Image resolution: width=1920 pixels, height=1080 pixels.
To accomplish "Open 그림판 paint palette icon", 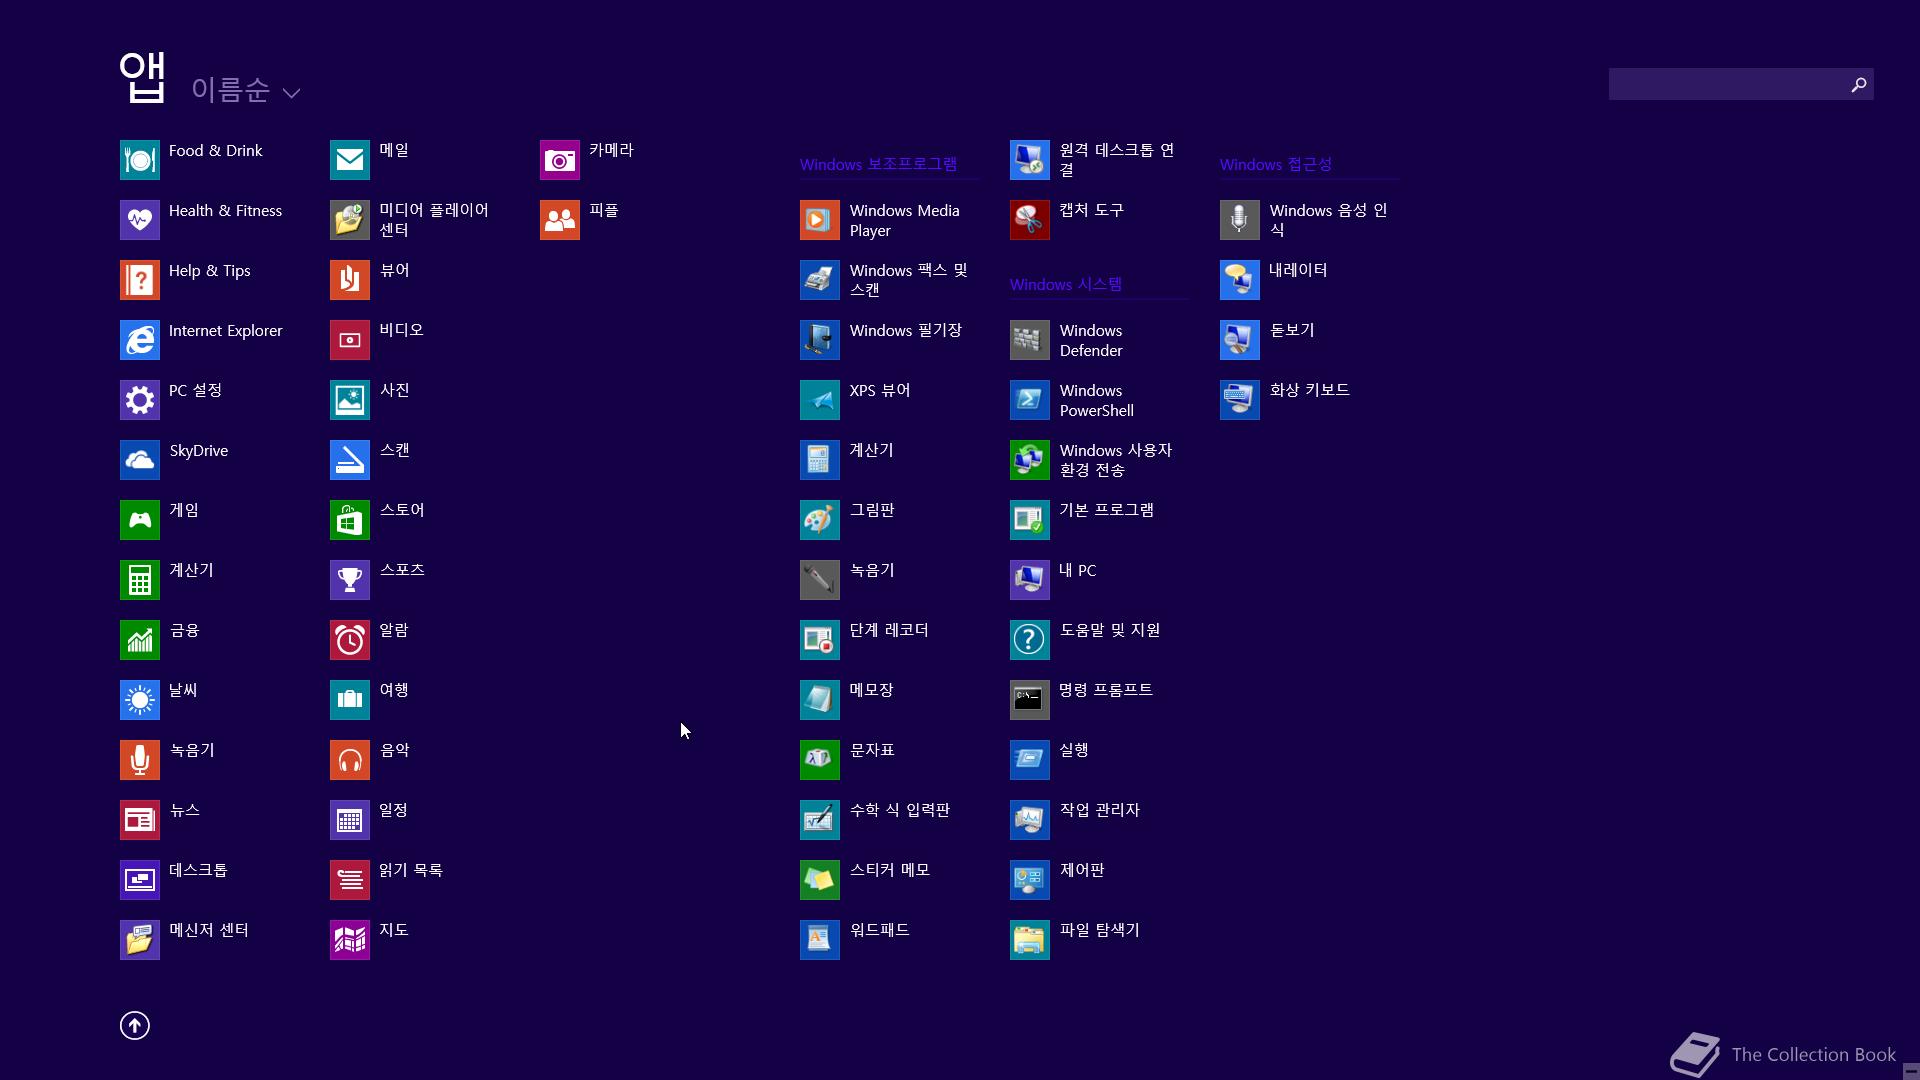I will (x=820, y=520).
